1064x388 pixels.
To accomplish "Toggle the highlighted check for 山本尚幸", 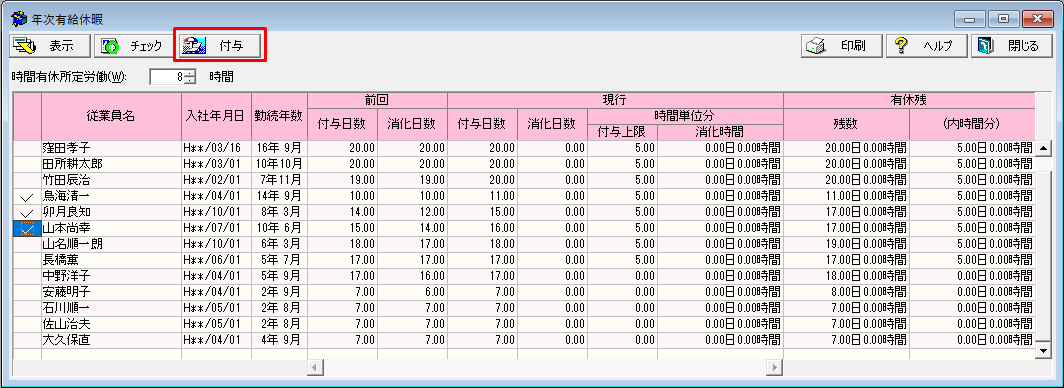I will click(x=27, y=229).
